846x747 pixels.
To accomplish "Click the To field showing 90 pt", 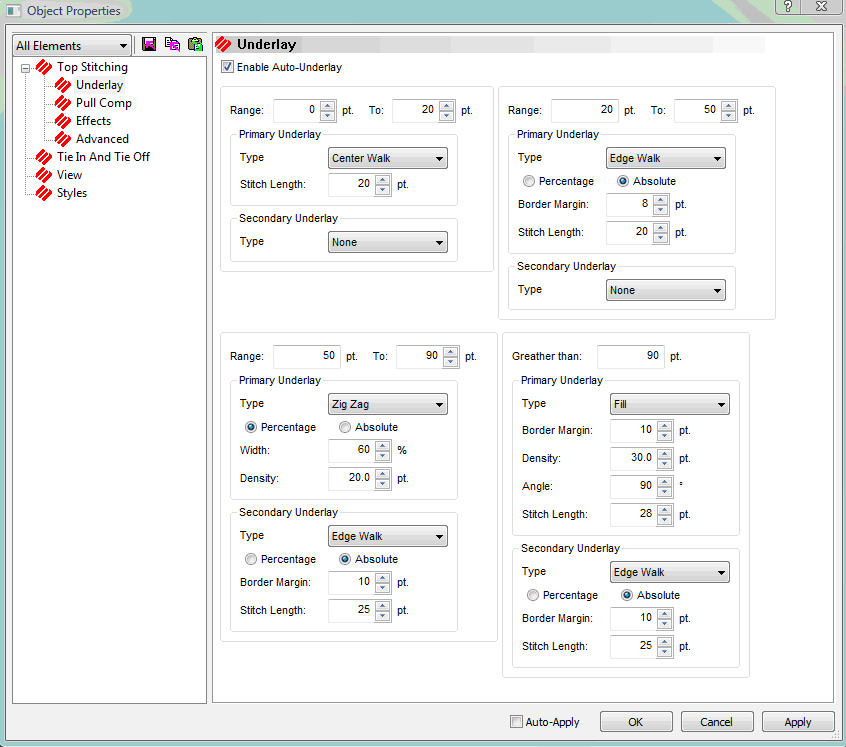I will coord(419,356).
